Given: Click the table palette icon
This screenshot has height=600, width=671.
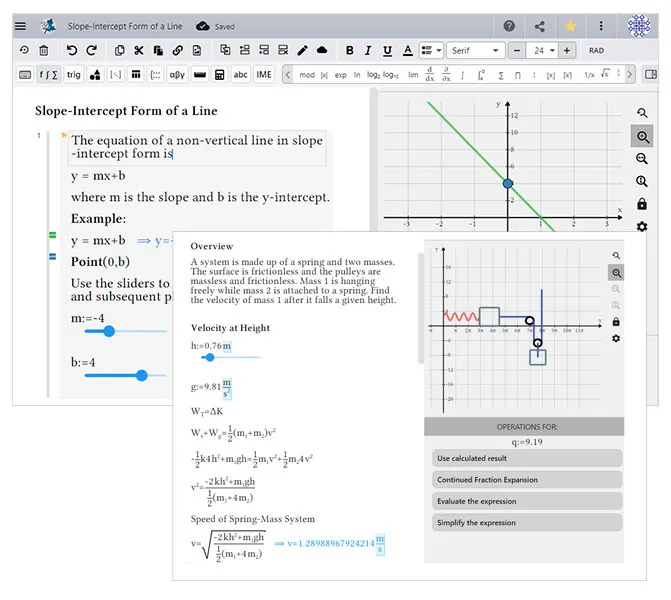Looking at the screenshot, I should point(136,75).
